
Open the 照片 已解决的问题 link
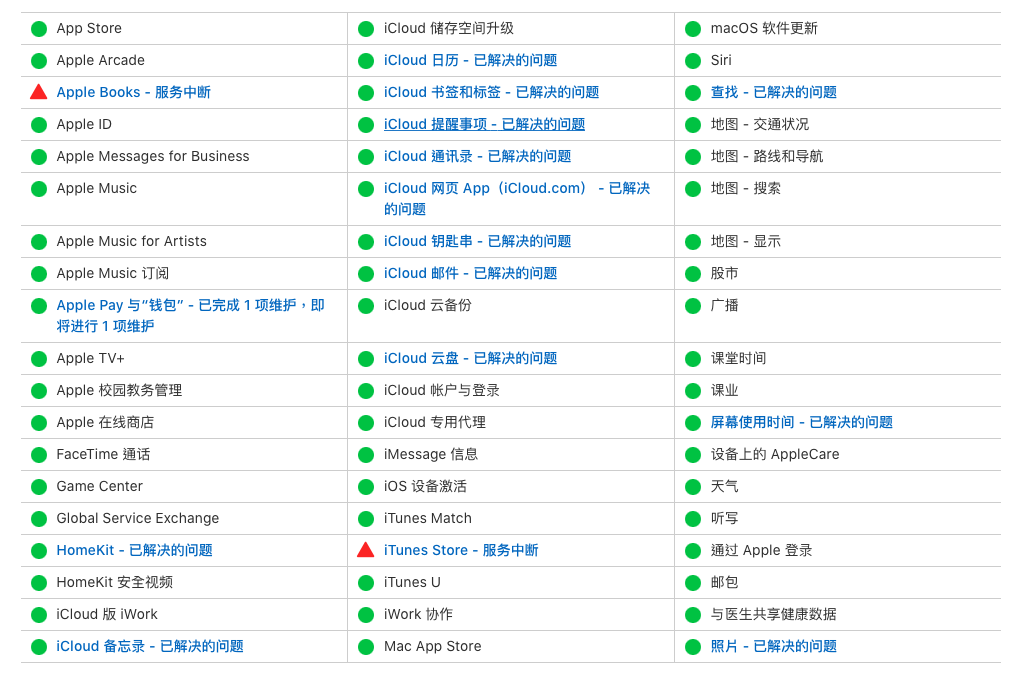pos(773,646)
